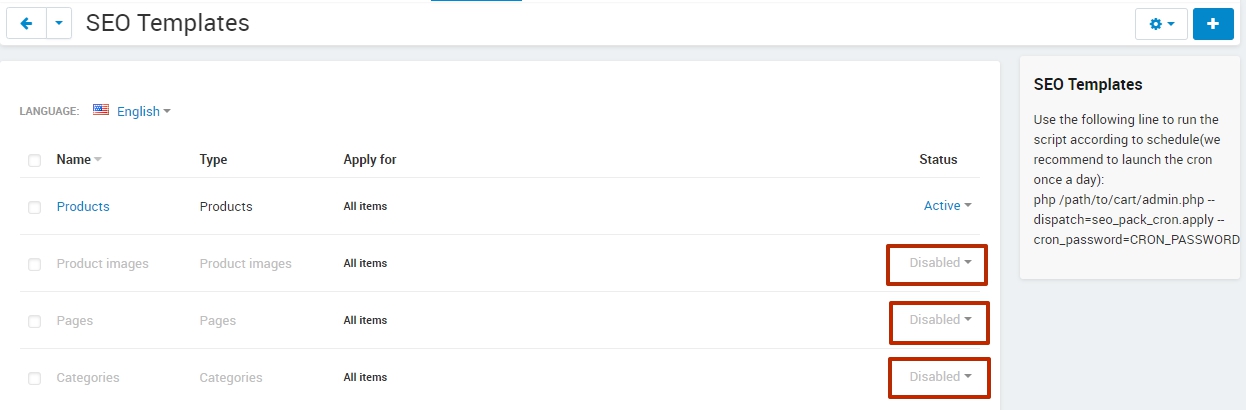Open the Products template link
The height and width of the screenshot is (410, 1246).
[83, 206]
